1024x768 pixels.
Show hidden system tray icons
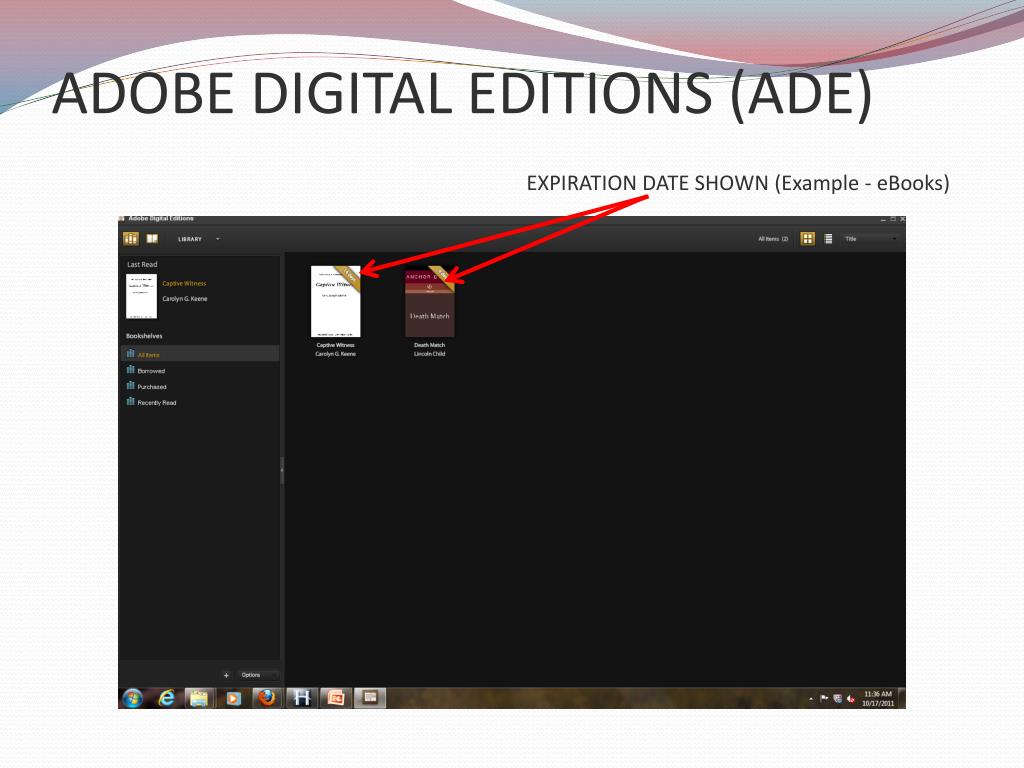point(811,699)
